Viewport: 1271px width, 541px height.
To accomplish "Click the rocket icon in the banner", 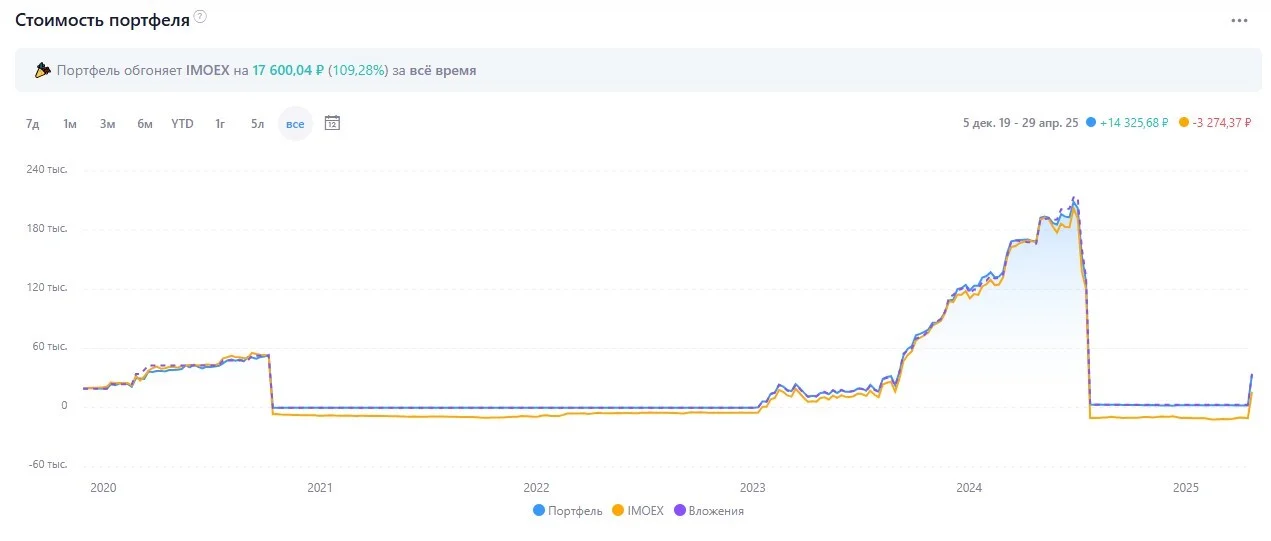I will (42, 70).
